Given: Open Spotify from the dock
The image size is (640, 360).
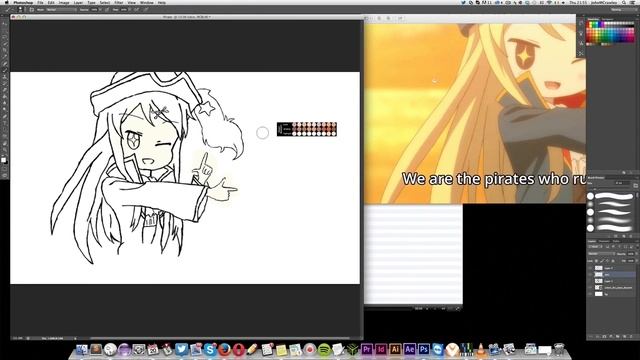Looking at the screenshot, I should pyautogui.click(x=324, y=349).
